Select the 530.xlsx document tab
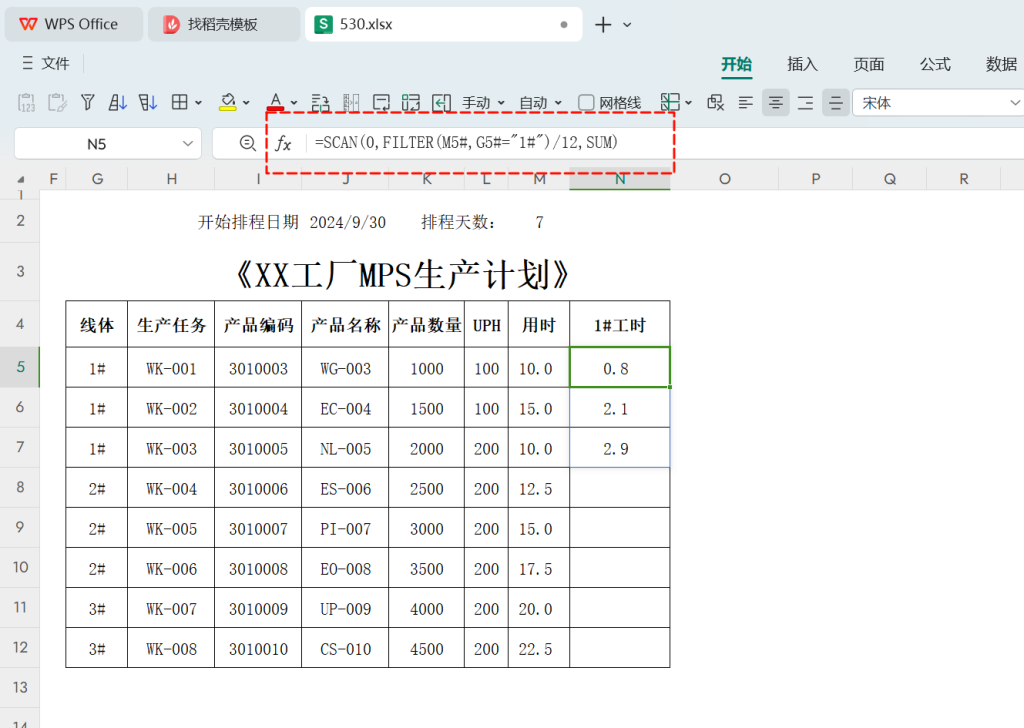 (x=443, y=24)
